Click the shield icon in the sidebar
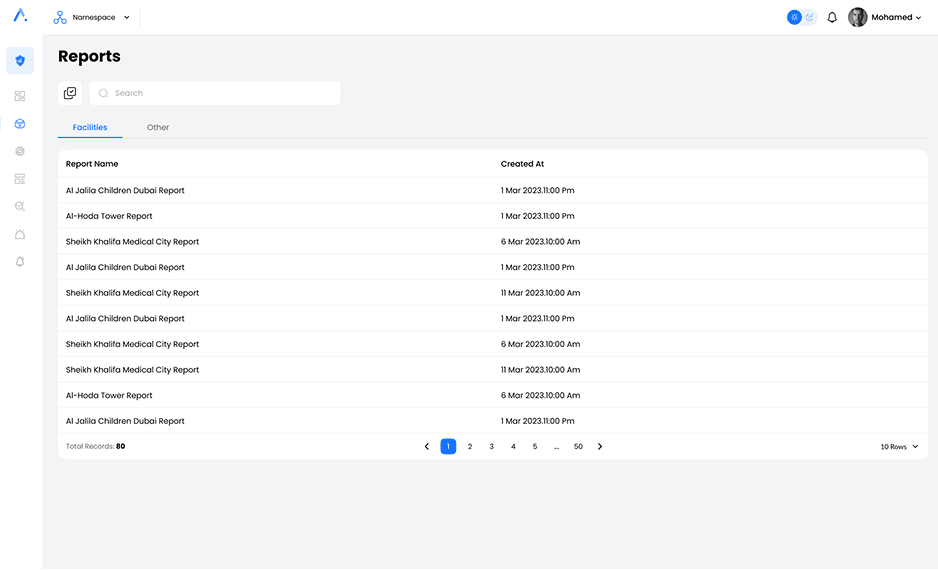Image resolution: width=938 pixels, height=570 pixels. pyautogui.click(x=20, y=61)
